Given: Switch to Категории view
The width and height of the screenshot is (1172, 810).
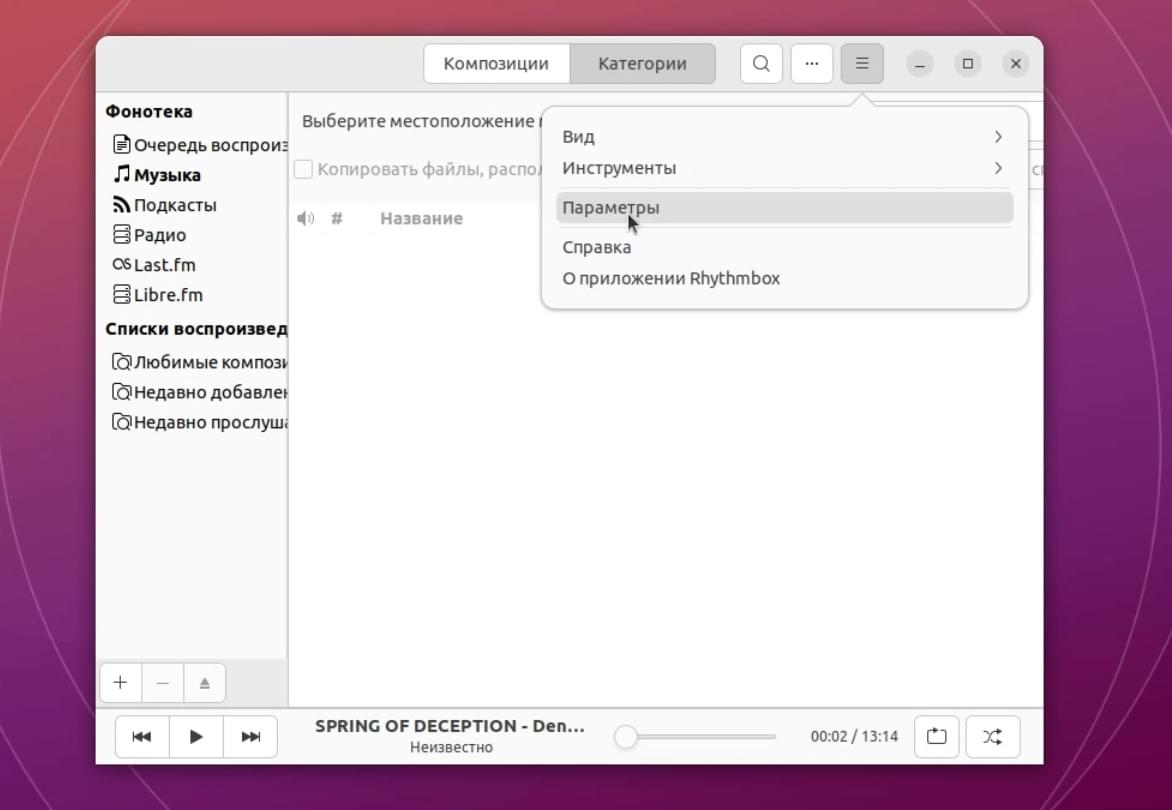Looking at the screenshot, I should pos(642,64).
